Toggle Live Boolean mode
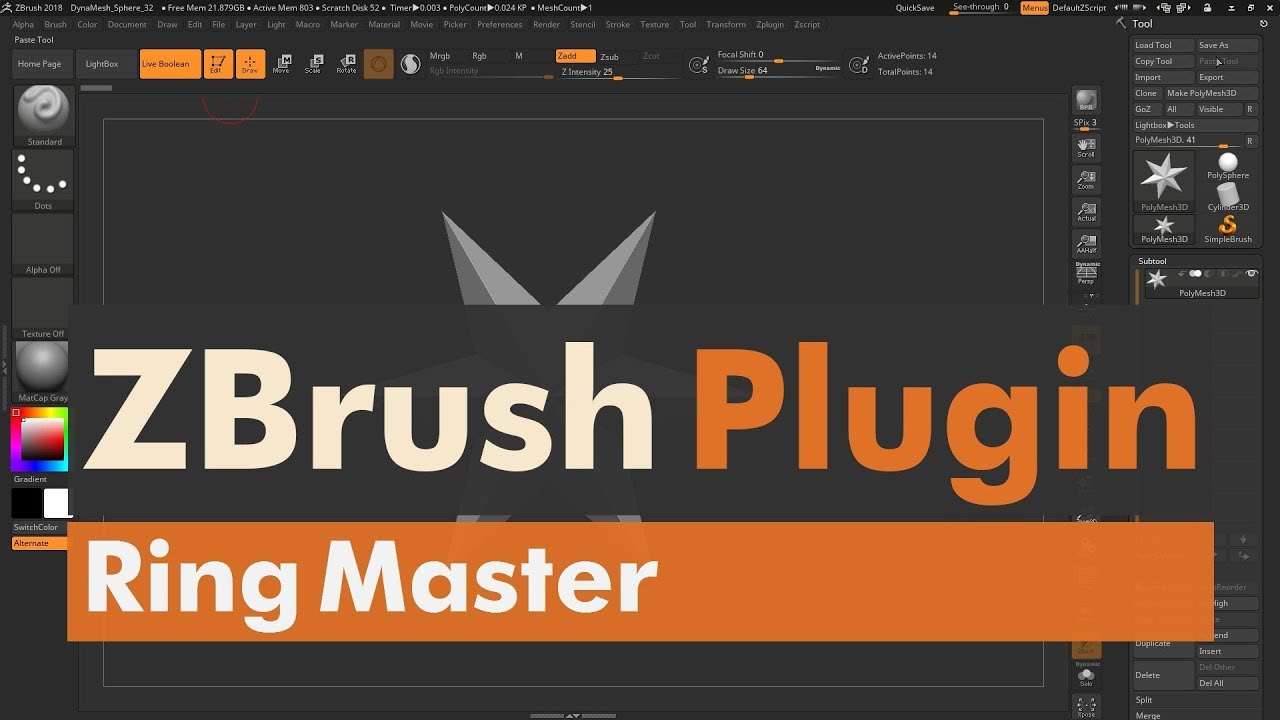 (170, 64)
